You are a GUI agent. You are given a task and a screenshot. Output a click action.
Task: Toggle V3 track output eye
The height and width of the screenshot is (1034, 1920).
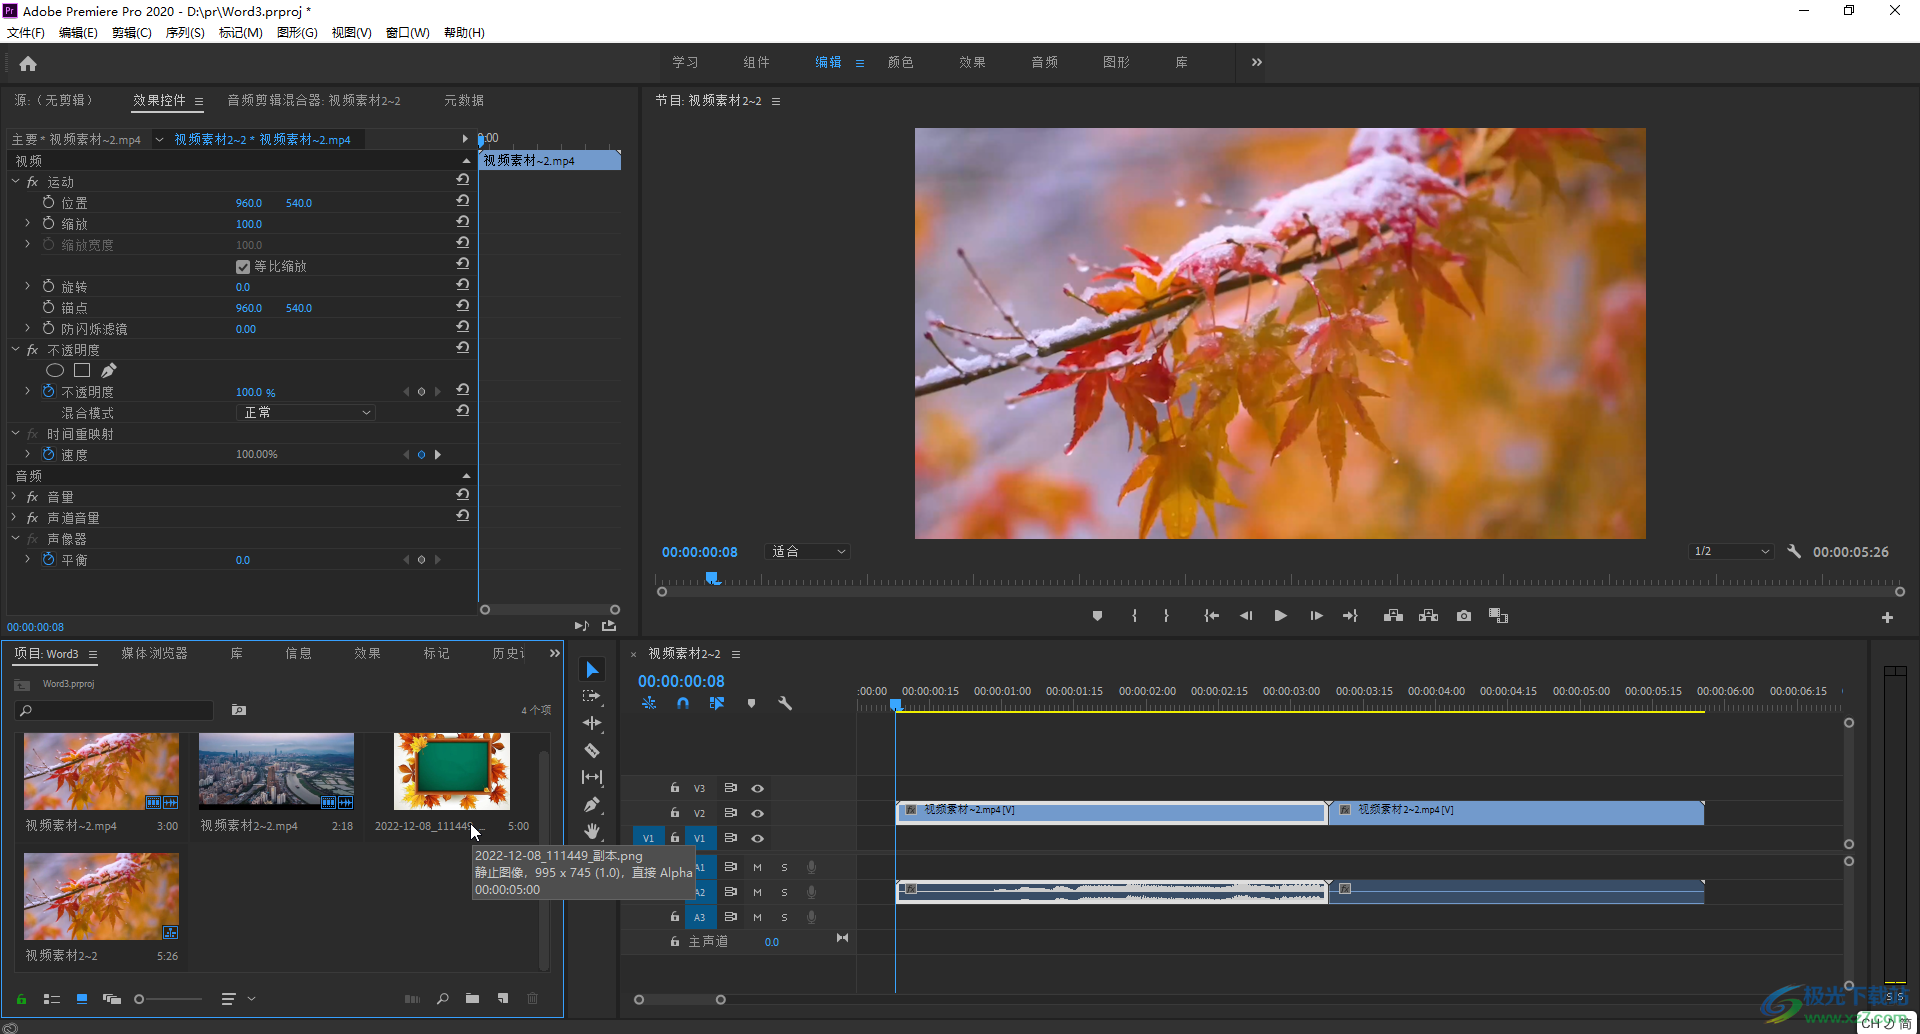click(x=757, y=788)
